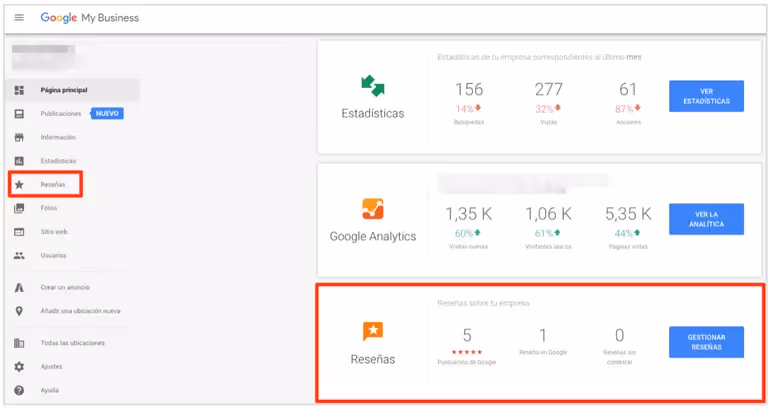Open Fotos in the sidebar
770x408 pixels.
[49, 208]
